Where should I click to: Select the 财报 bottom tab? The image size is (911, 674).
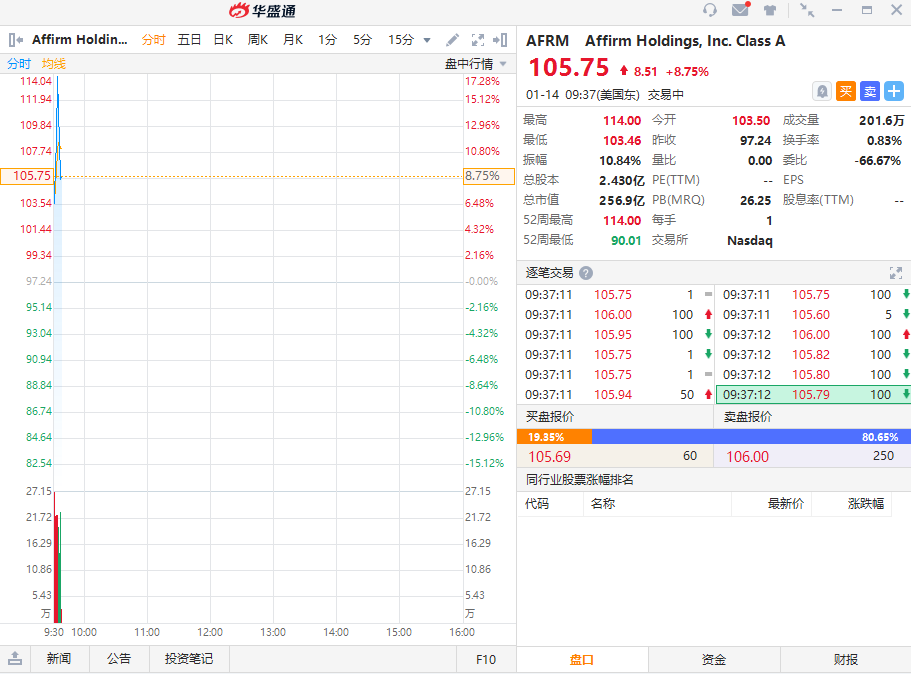coord(845,659)
